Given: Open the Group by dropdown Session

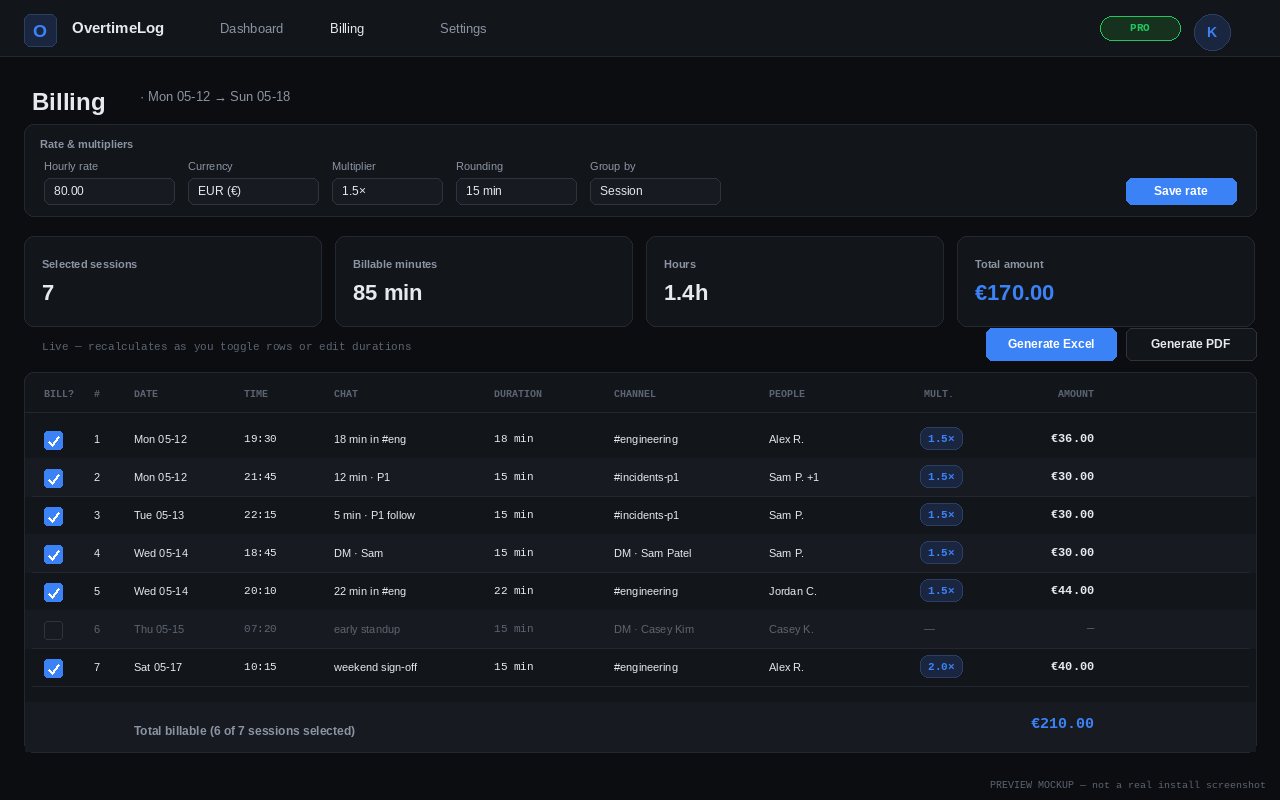Looking at the screenshot, I should (655, 191).
